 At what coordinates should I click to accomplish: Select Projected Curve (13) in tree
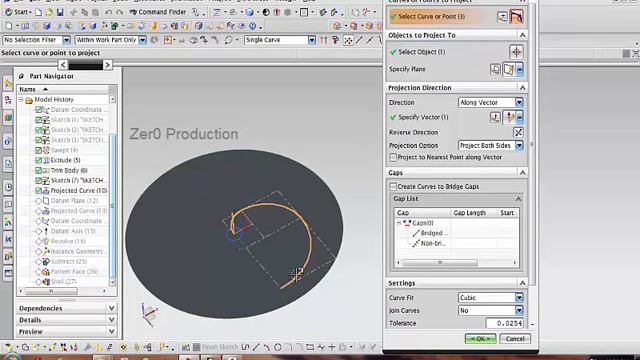tap(78, 211)
